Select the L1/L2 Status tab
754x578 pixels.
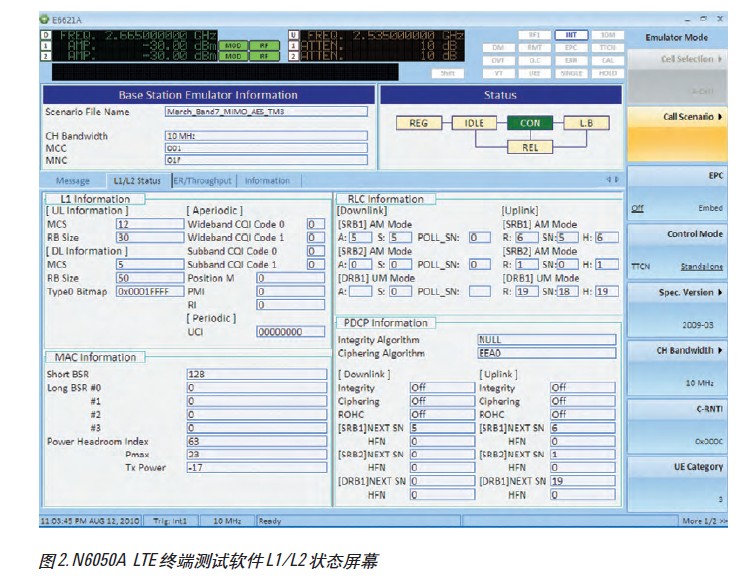(x=137, y=181)
